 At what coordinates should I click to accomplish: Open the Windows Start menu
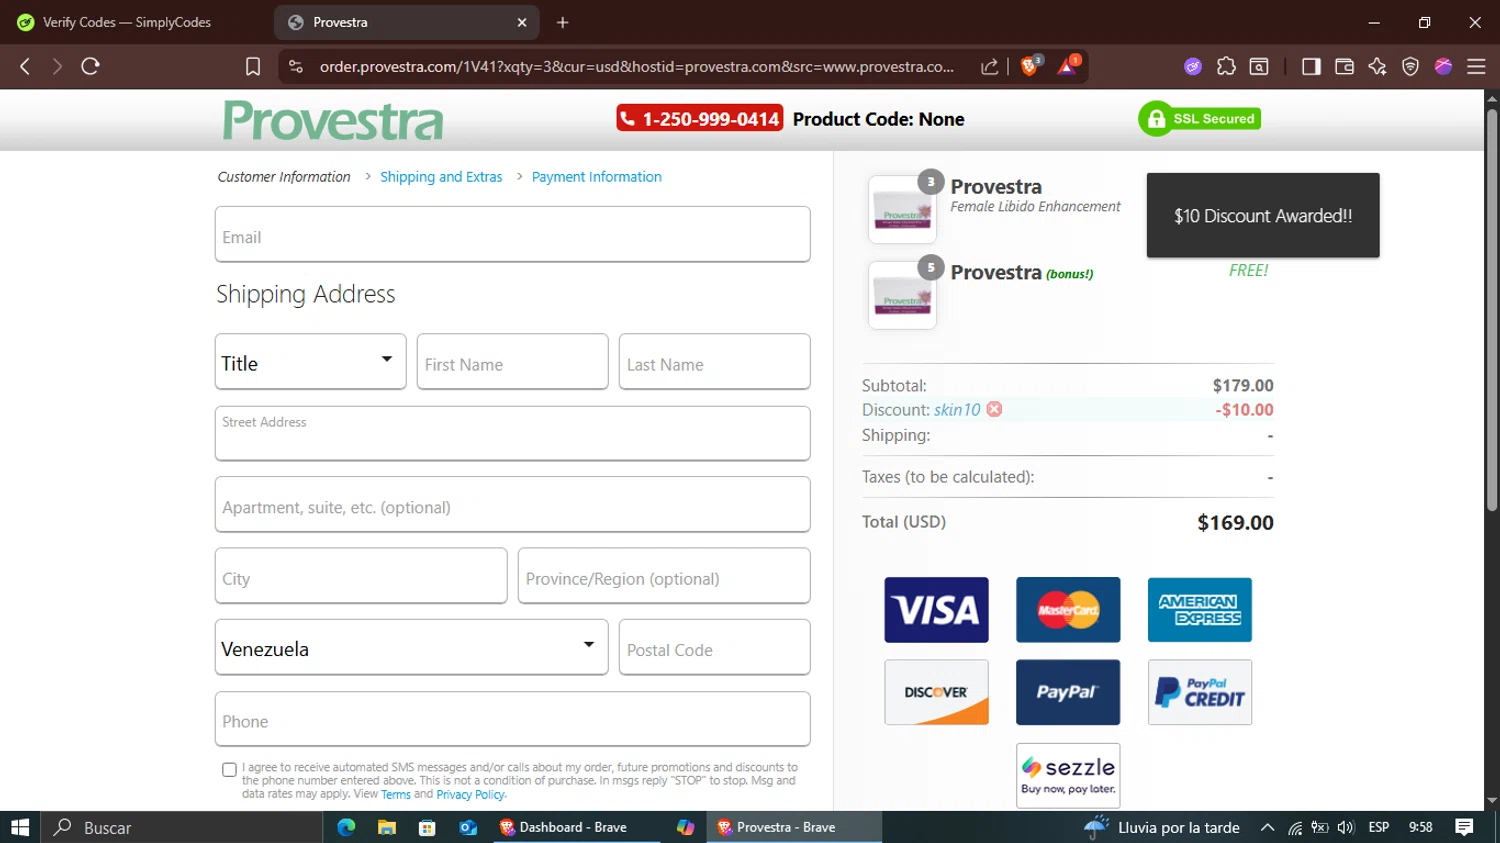point(20,827)
